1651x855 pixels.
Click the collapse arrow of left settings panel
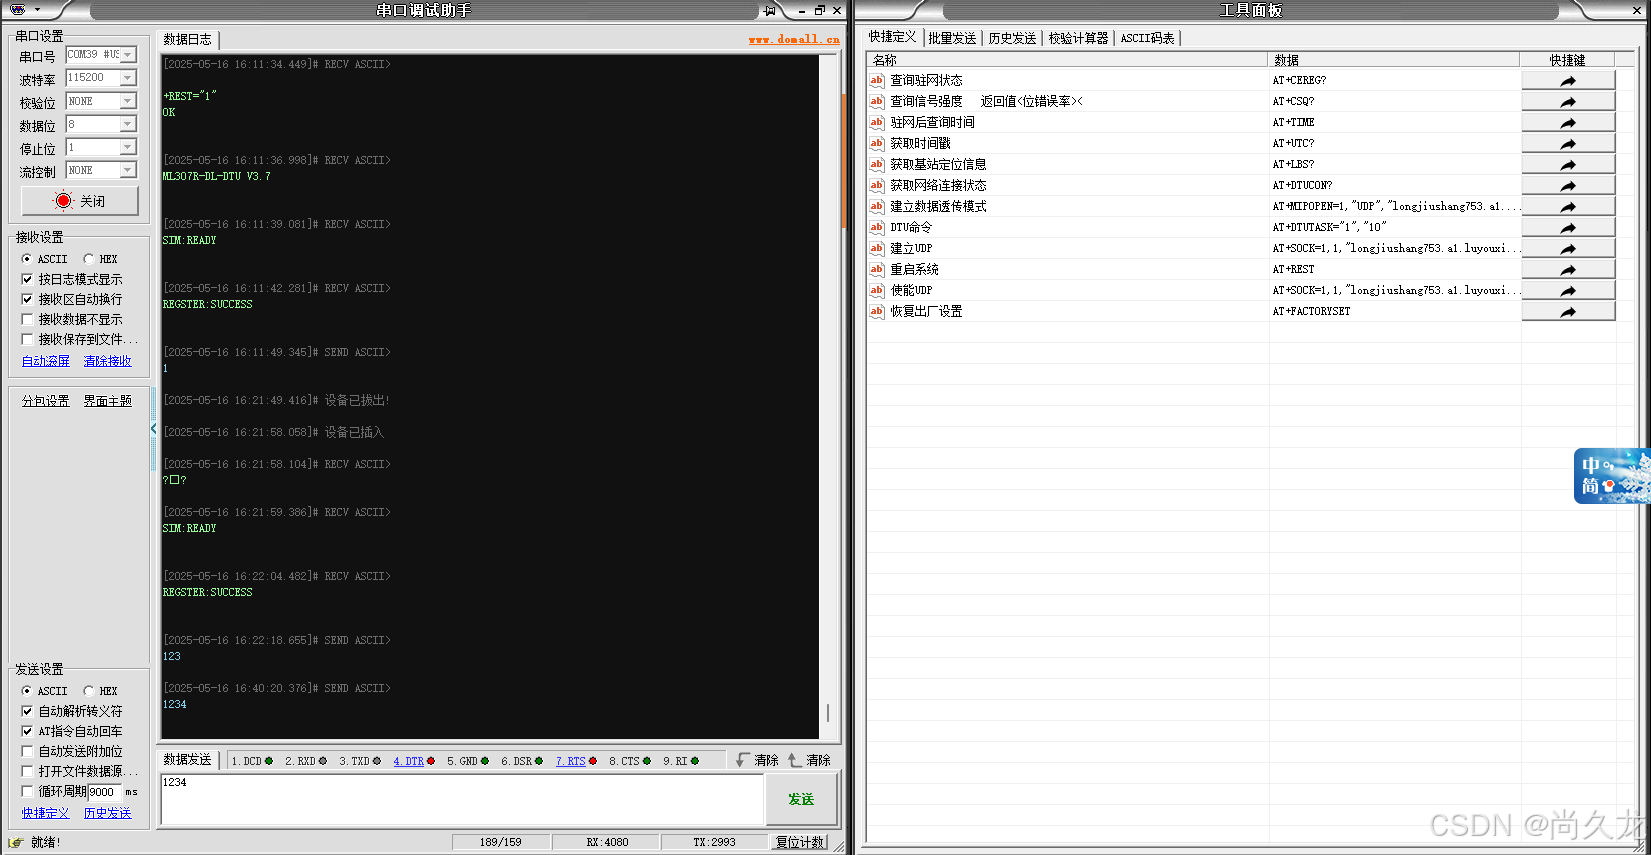[x=153, y=429]
